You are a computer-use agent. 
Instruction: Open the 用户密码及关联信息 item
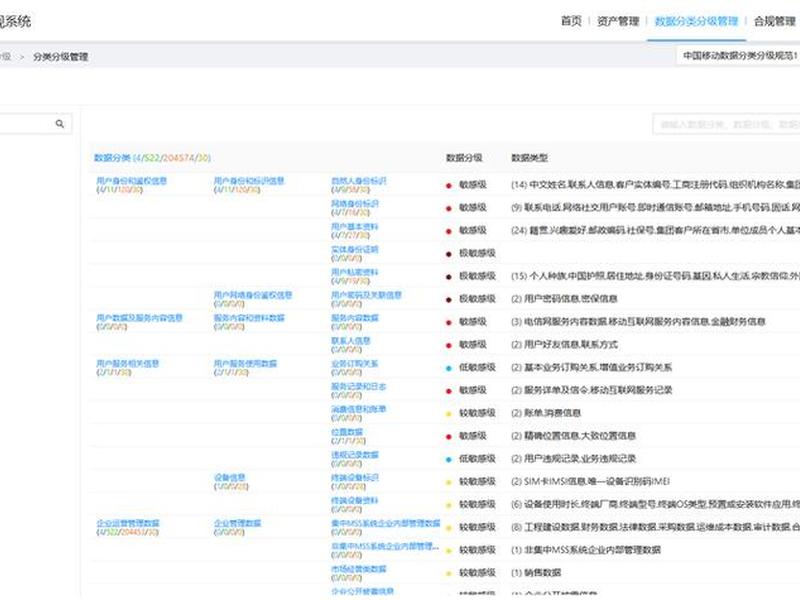tap(366, 295)
